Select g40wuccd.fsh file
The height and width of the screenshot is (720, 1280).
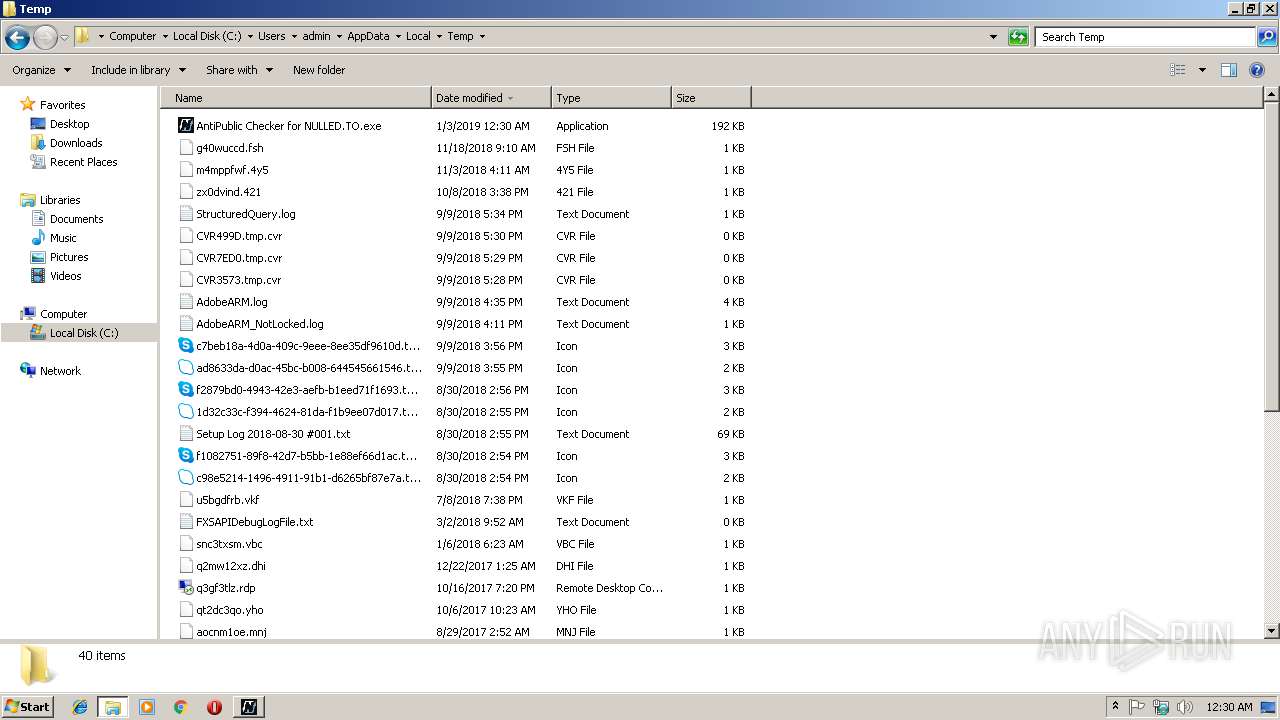(229, 148)
